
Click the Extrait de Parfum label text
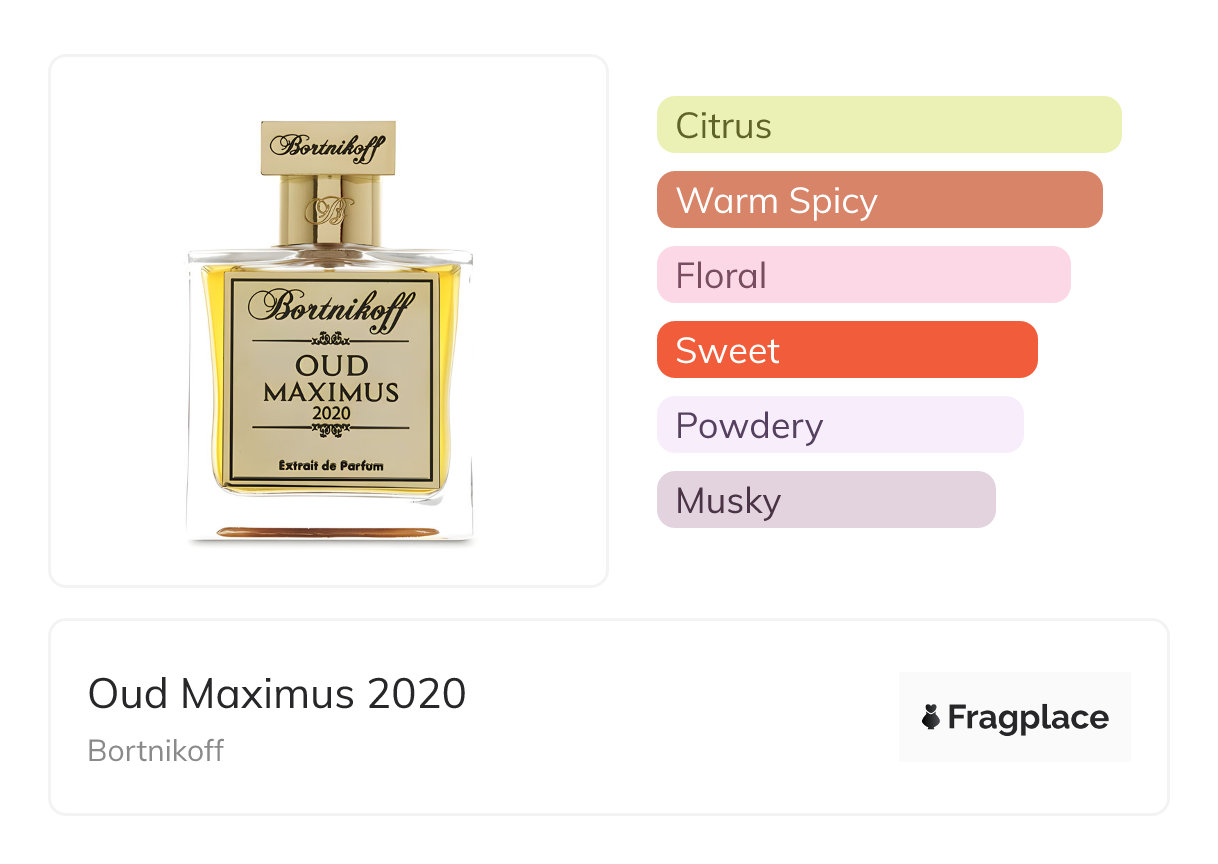pos(331,465)
